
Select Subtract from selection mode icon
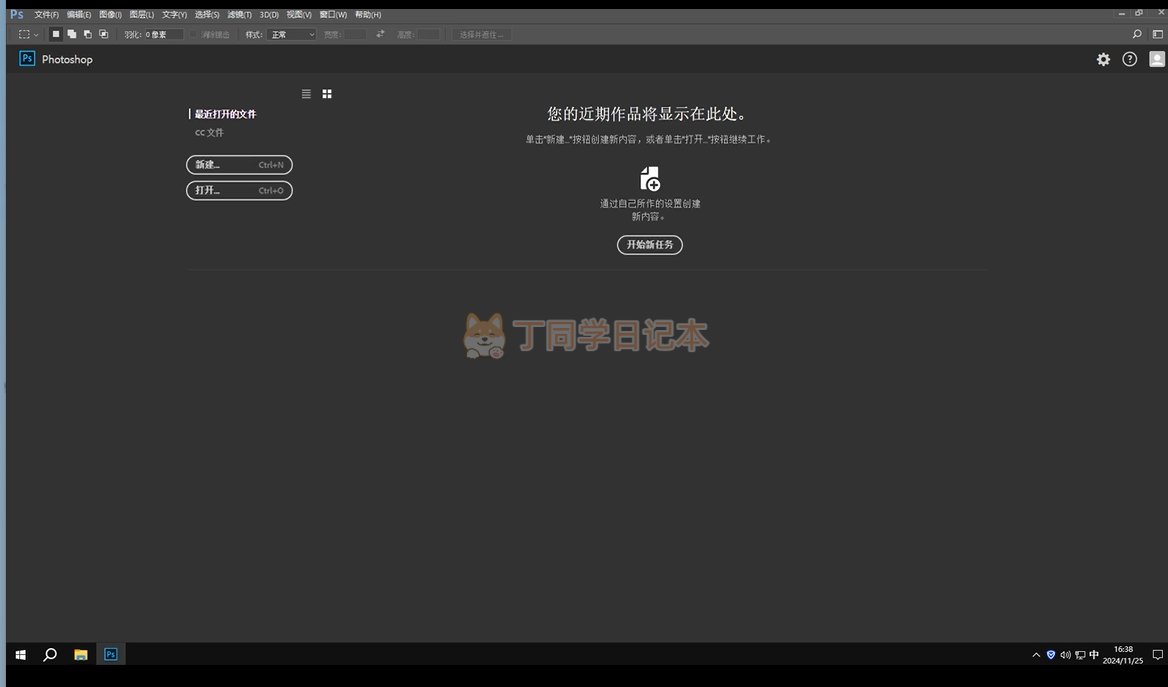[87, 34]
